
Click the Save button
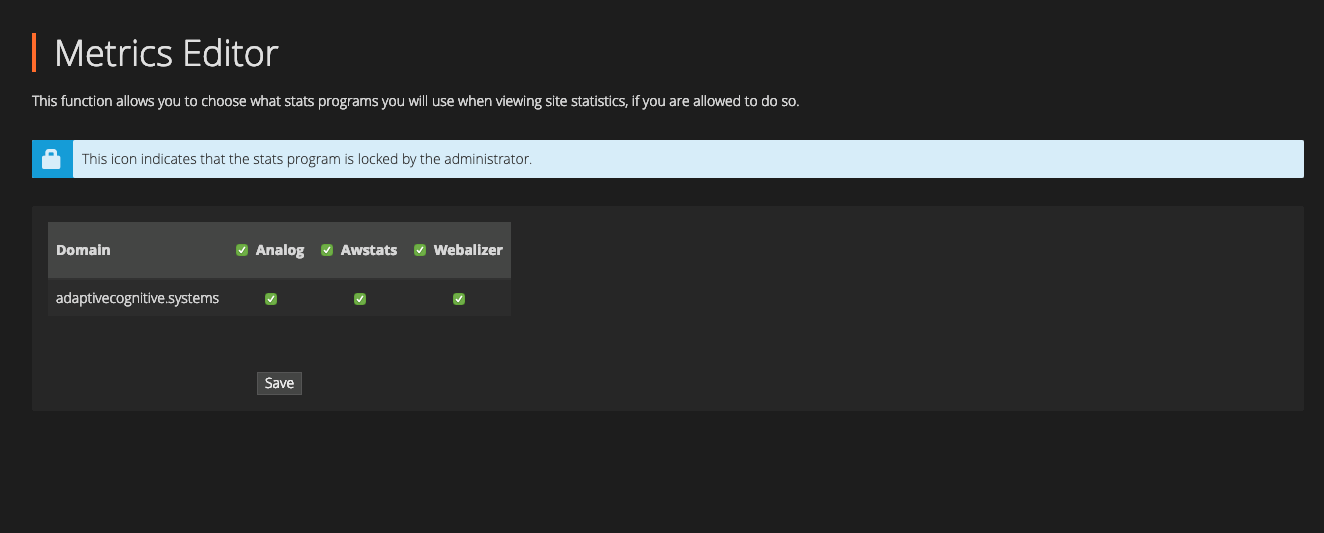[x=279, y=383]
